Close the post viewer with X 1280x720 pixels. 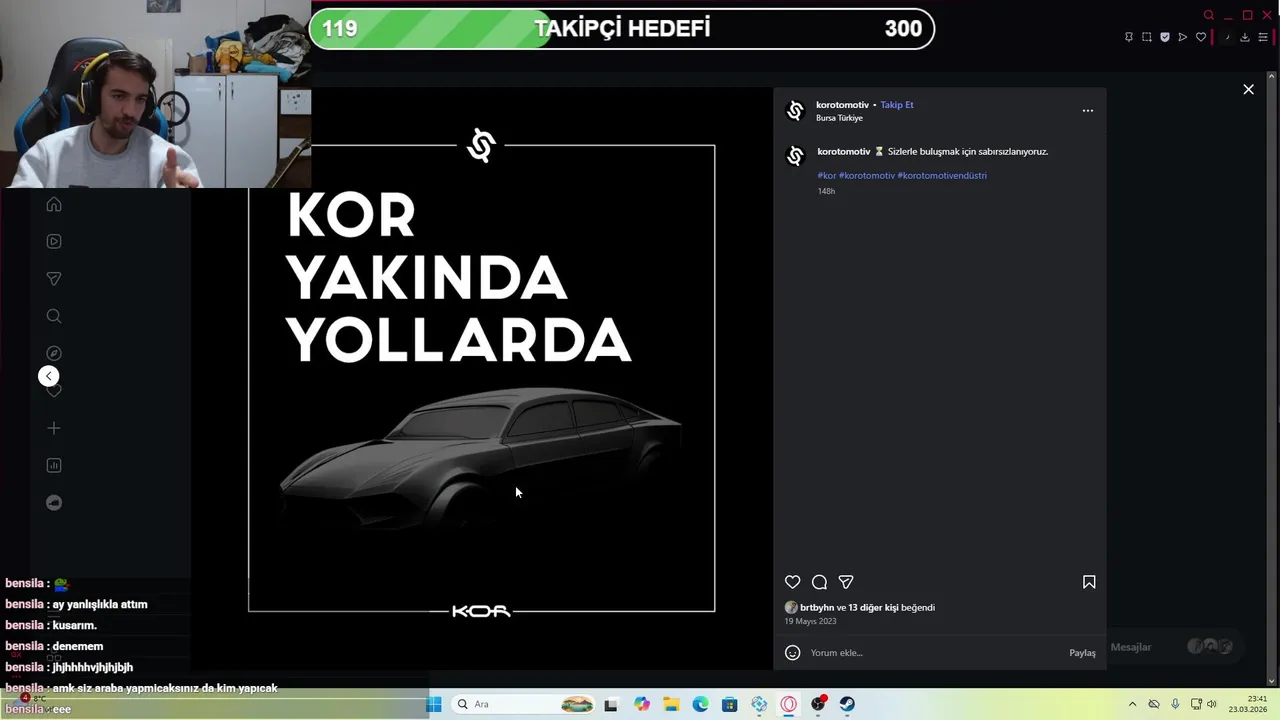click(1248, 90)
